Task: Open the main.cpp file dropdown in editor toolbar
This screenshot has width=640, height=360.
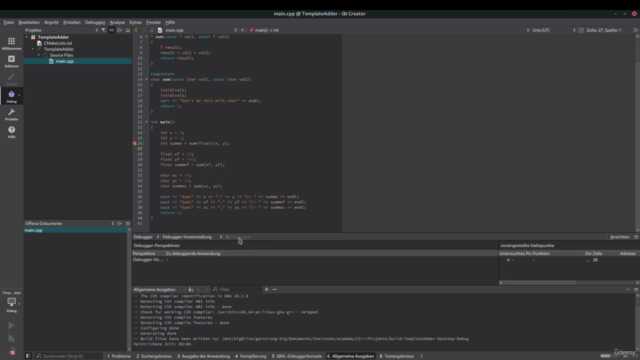Action: pyautogui.click(x=197, y=30)
